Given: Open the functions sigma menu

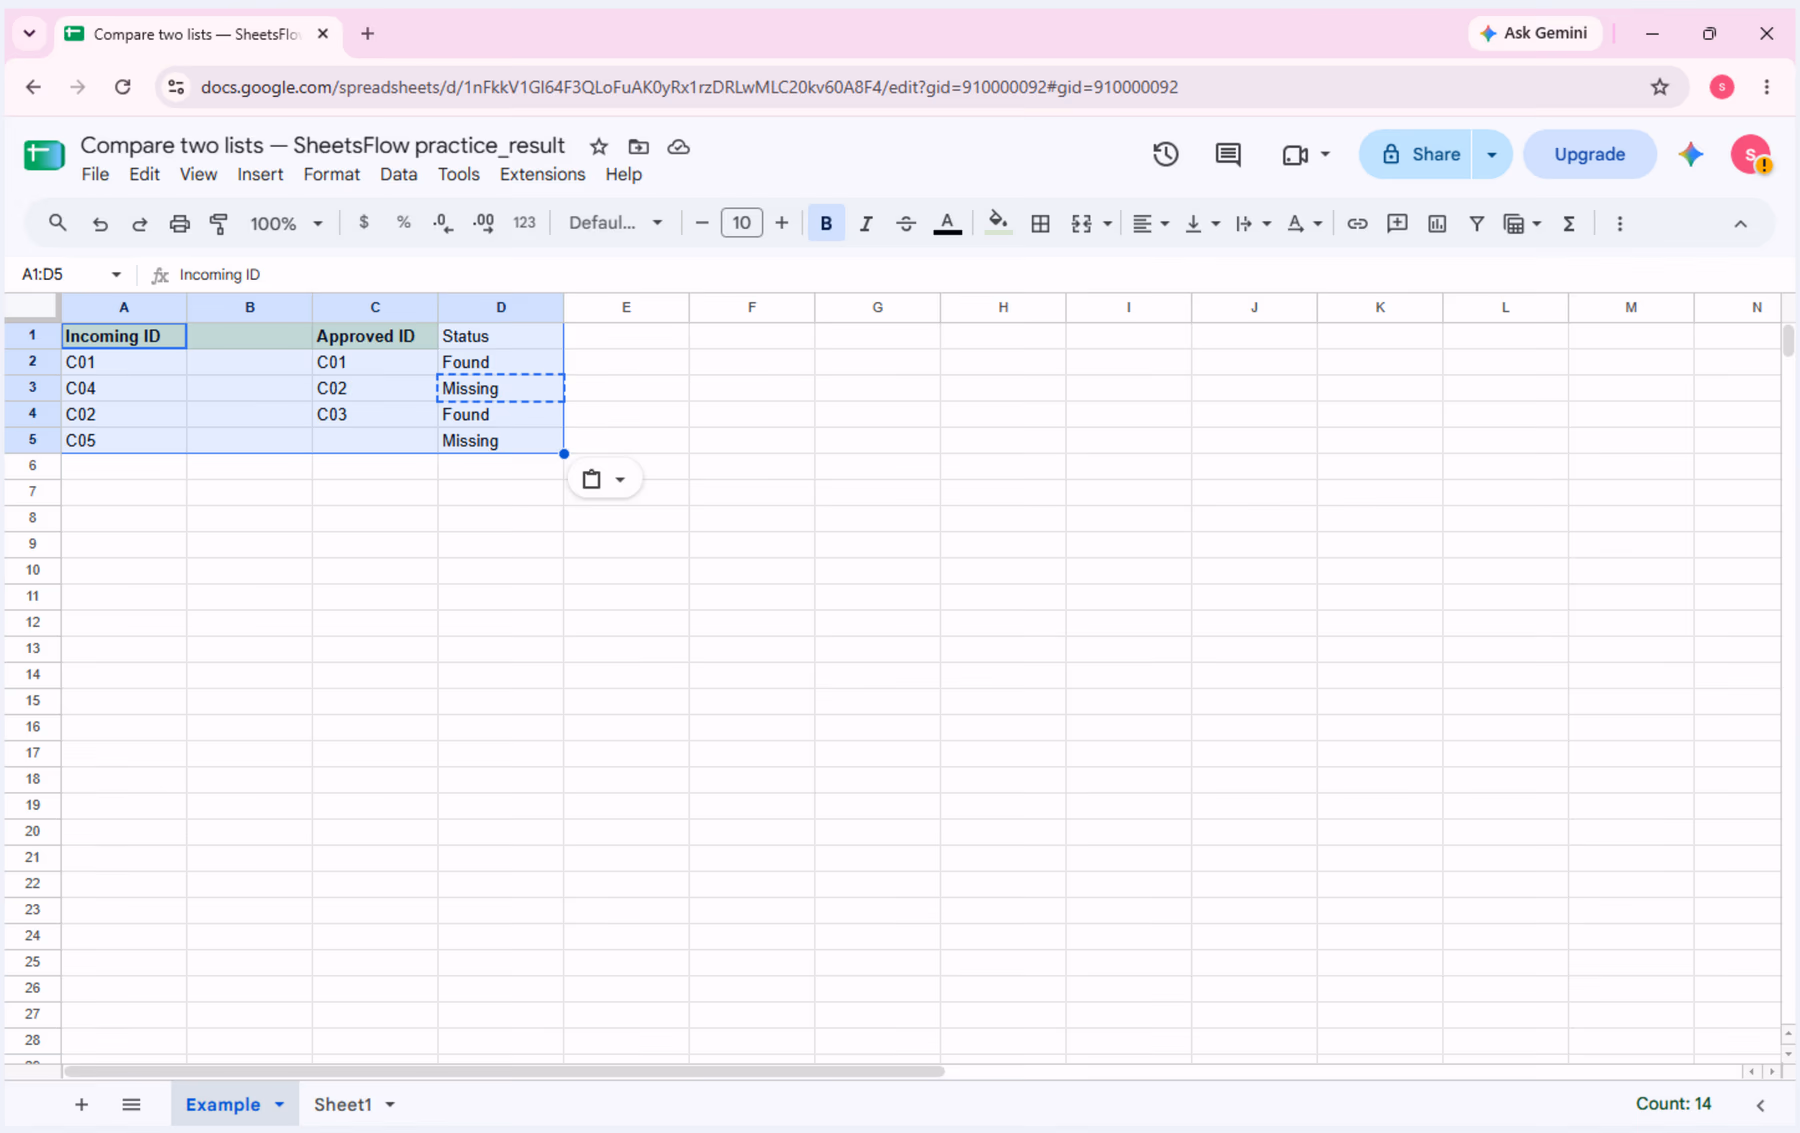Looking at the screenshot, I should [1569, 224].
